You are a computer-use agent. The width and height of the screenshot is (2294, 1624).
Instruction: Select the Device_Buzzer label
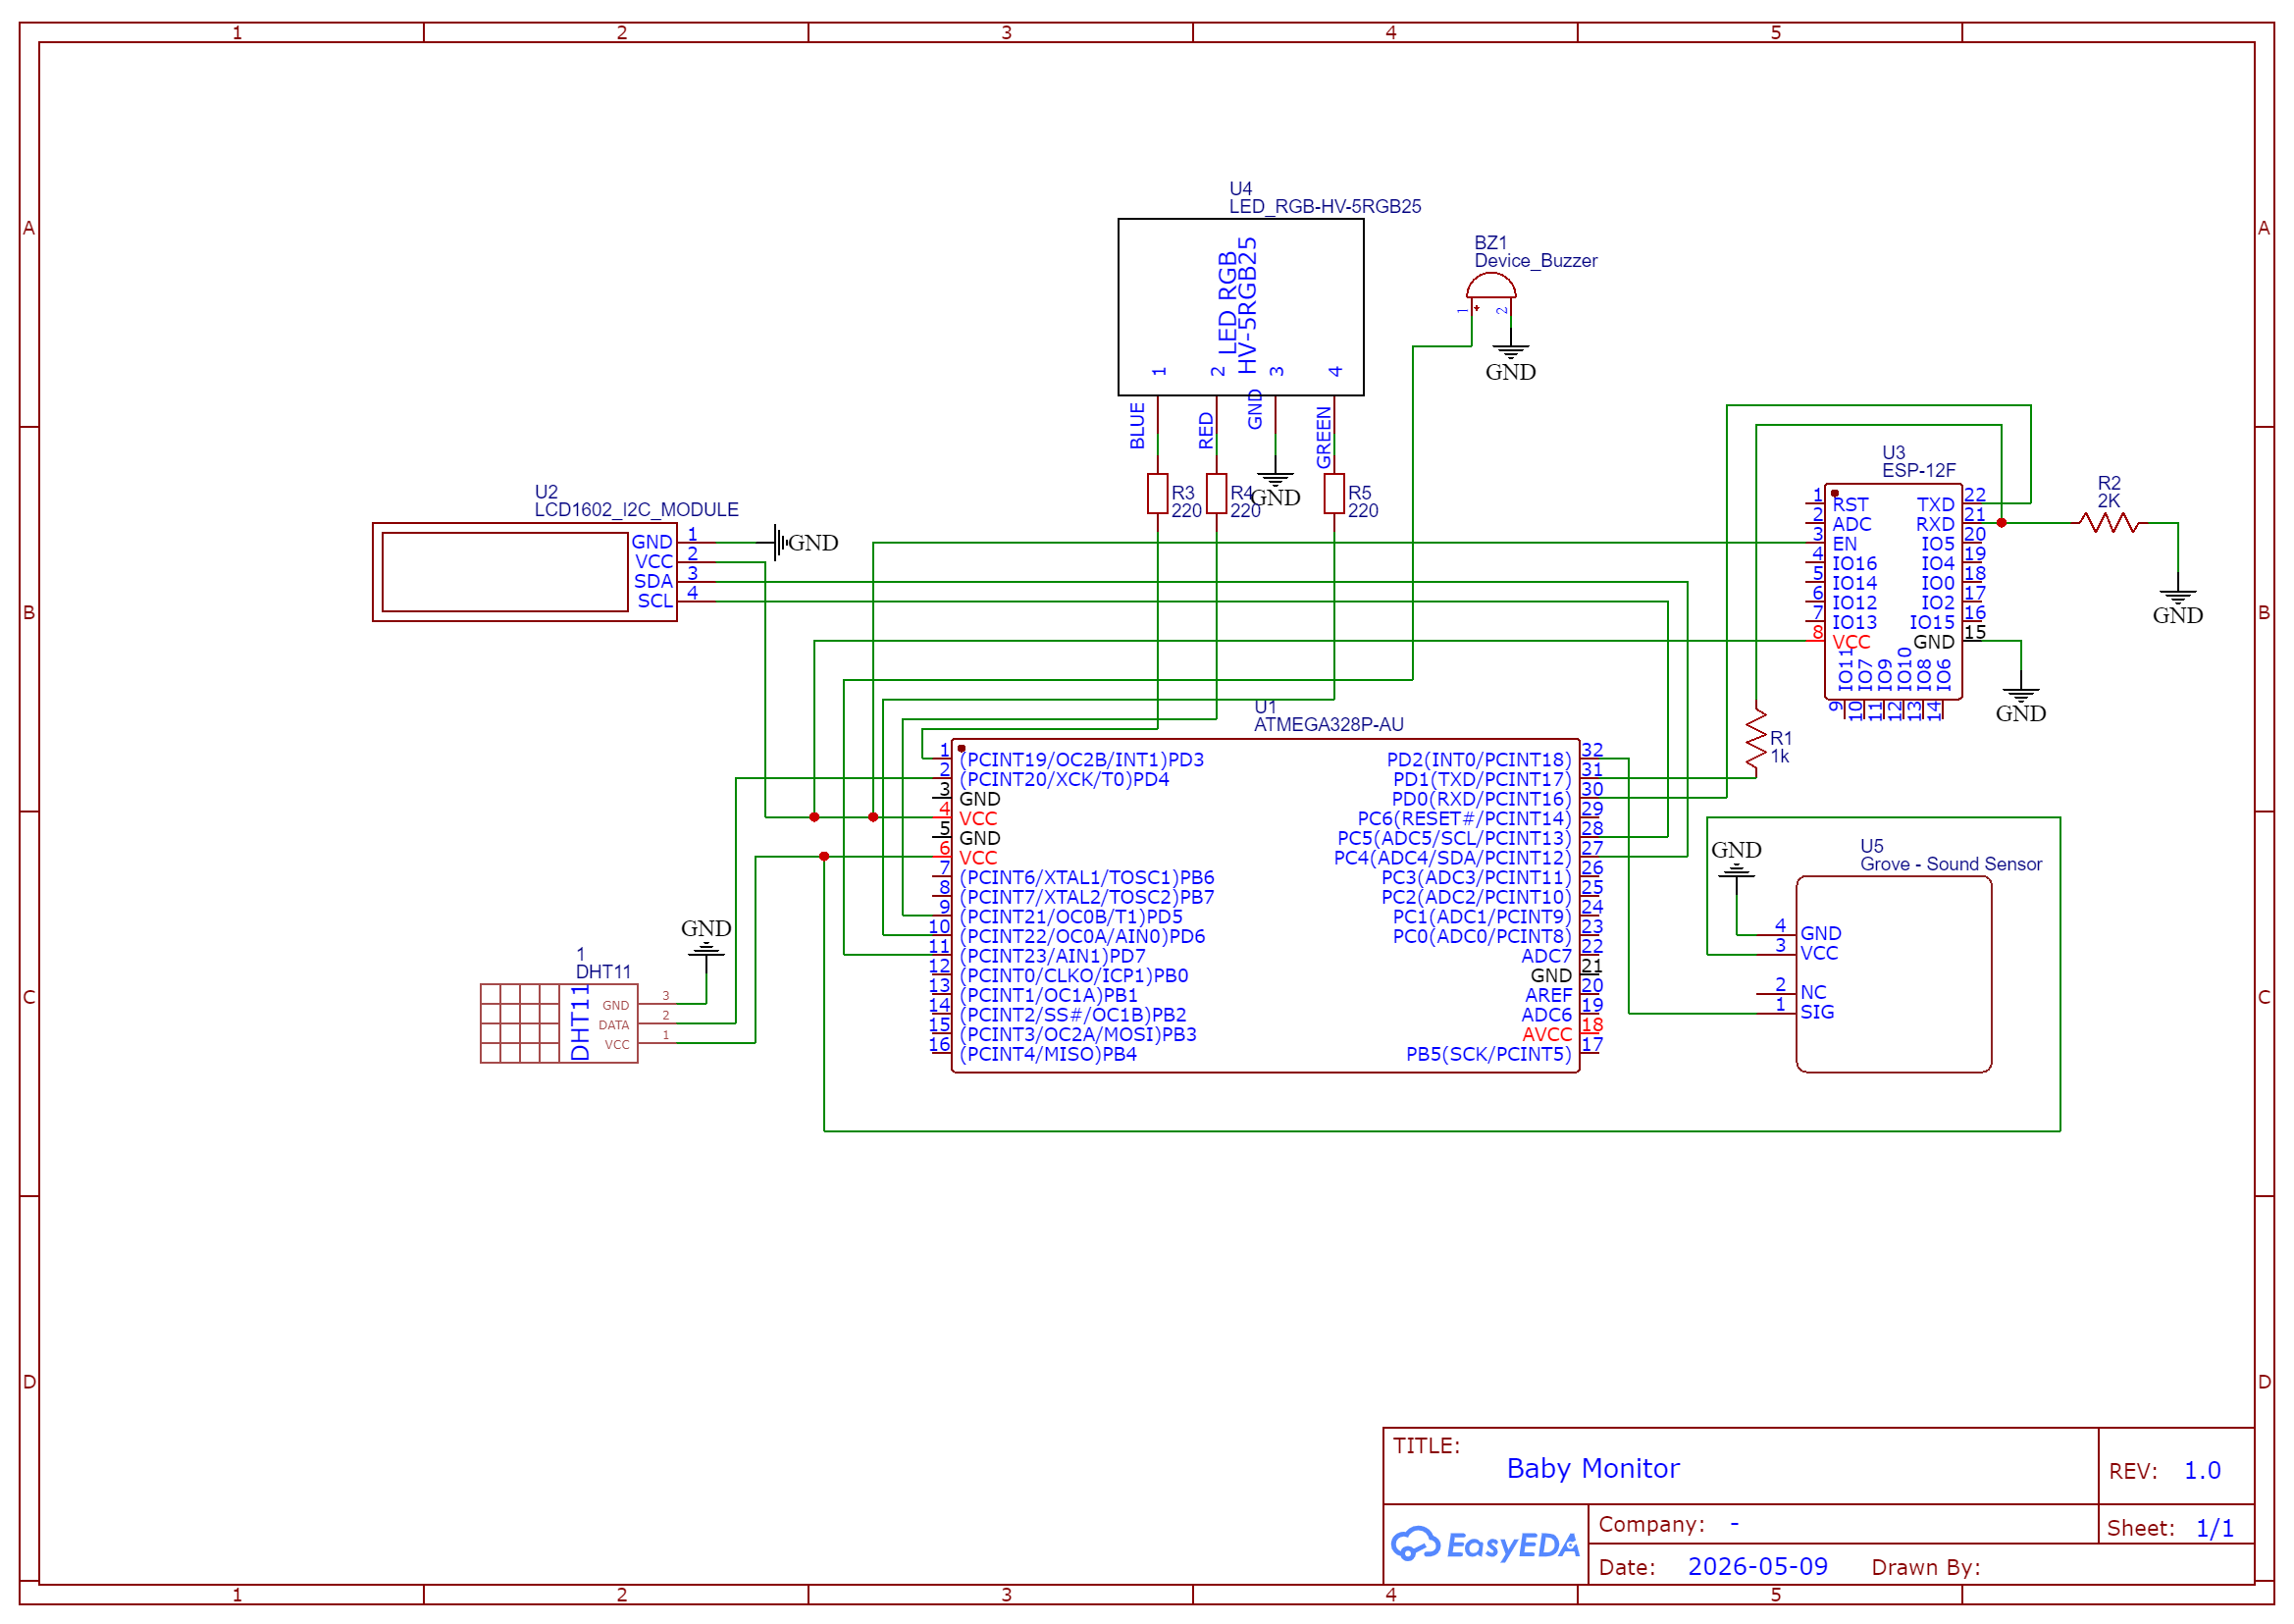click(1535, 260)
